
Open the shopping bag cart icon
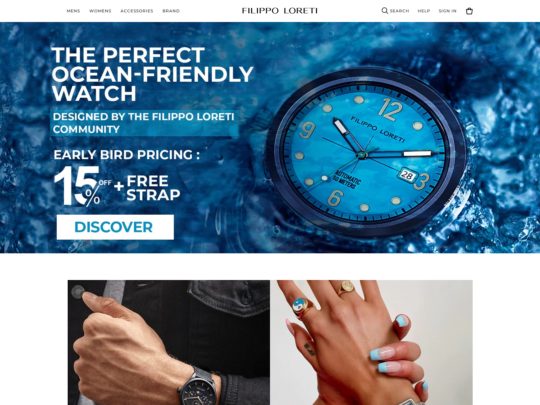coord(469,11)
